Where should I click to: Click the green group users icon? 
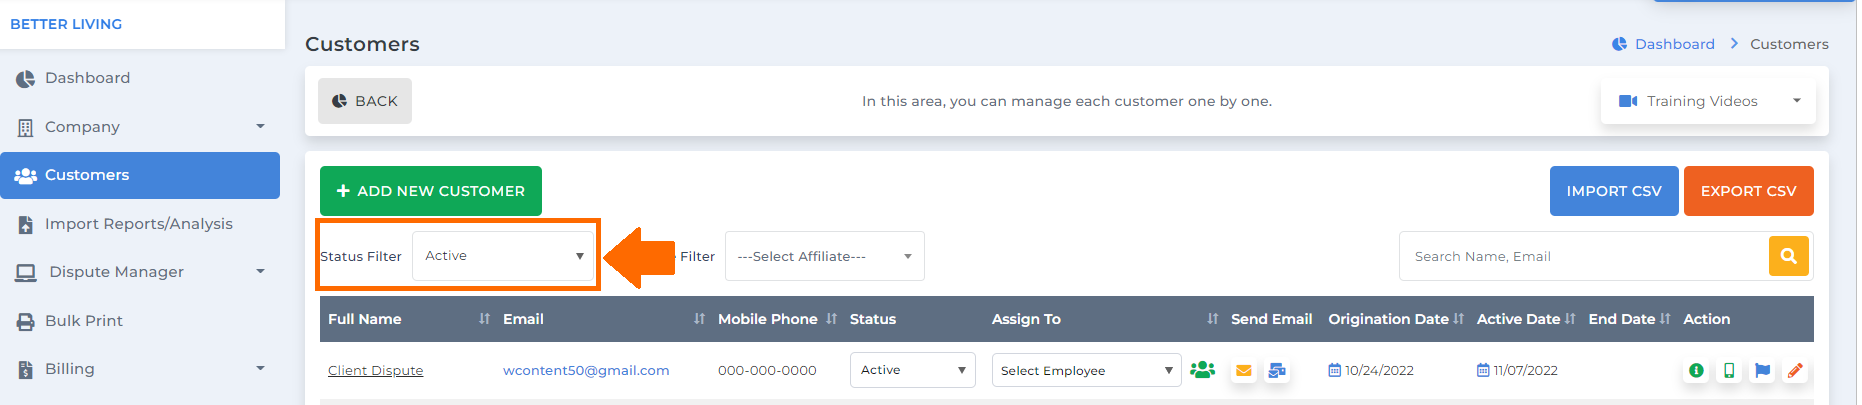(x=1203, y=369)
